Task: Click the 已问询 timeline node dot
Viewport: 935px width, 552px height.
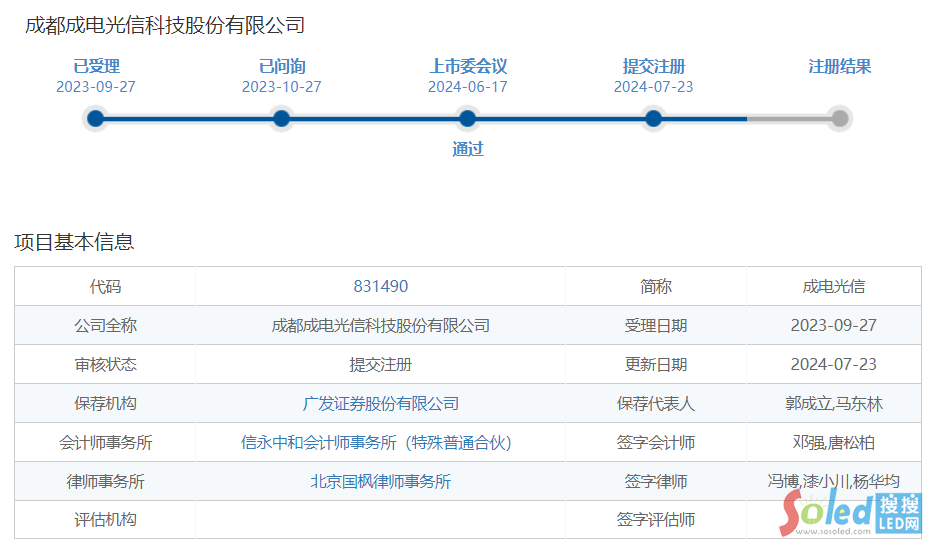Action: (282, 119)
